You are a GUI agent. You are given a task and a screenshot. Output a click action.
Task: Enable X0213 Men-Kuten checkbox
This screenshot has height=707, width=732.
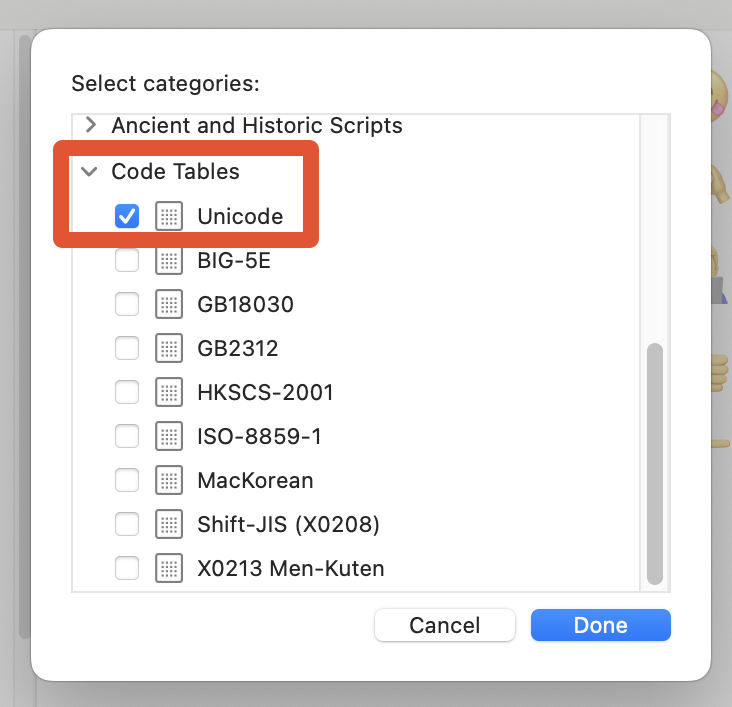[127, 568]
